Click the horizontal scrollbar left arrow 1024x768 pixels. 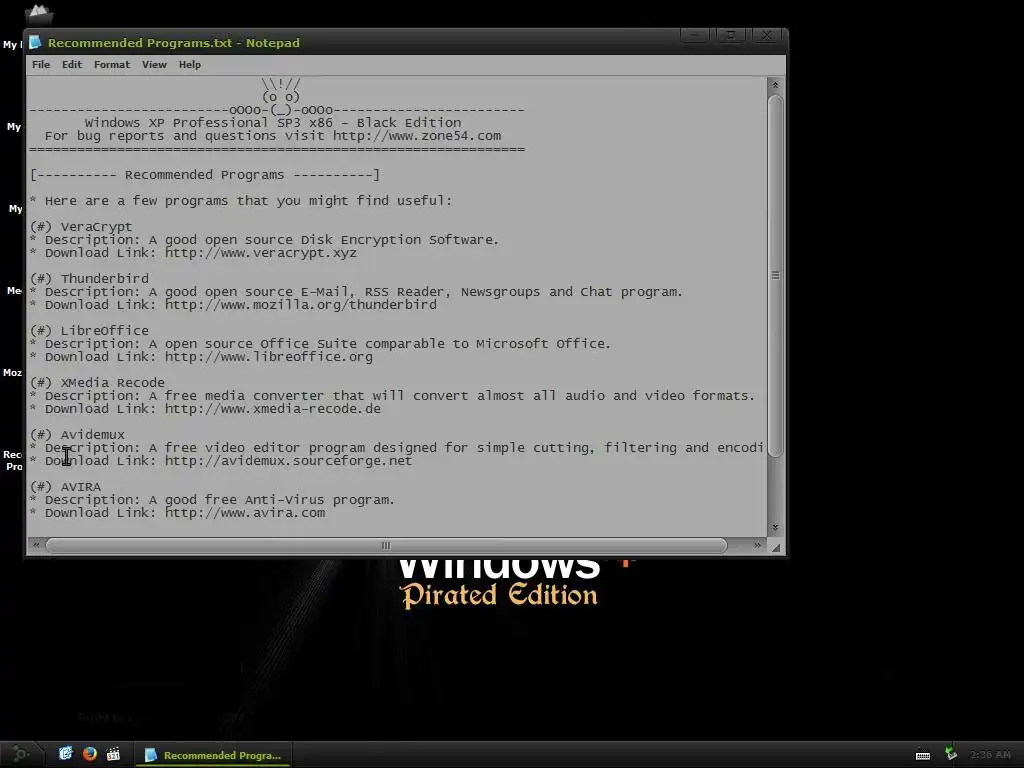(x=36, y=545)
